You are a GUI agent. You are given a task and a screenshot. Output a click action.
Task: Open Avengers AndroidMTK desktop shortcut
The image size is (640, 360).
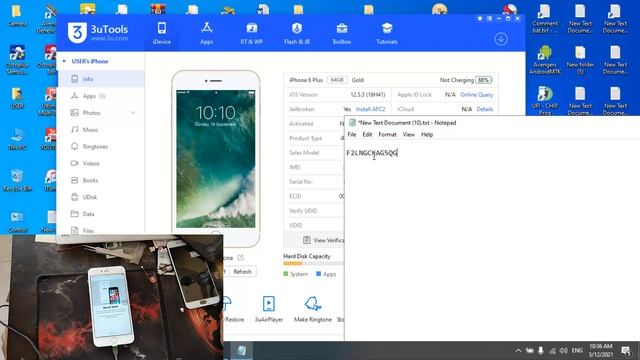coord(544,60)
